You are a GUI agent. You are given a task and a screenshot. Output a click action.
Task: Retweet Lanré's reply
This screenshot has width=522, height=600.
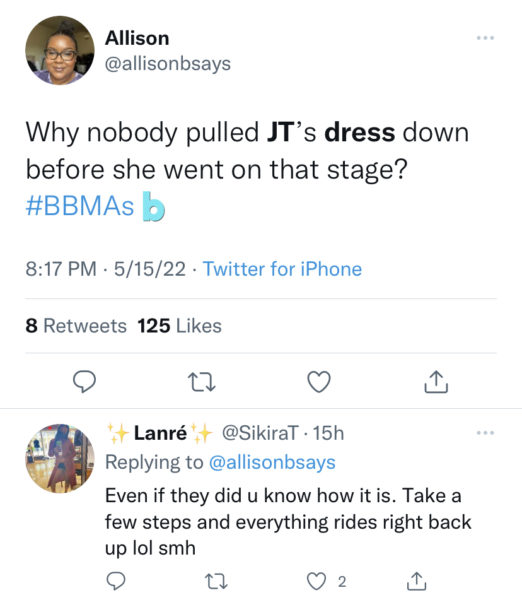(216, 582)
